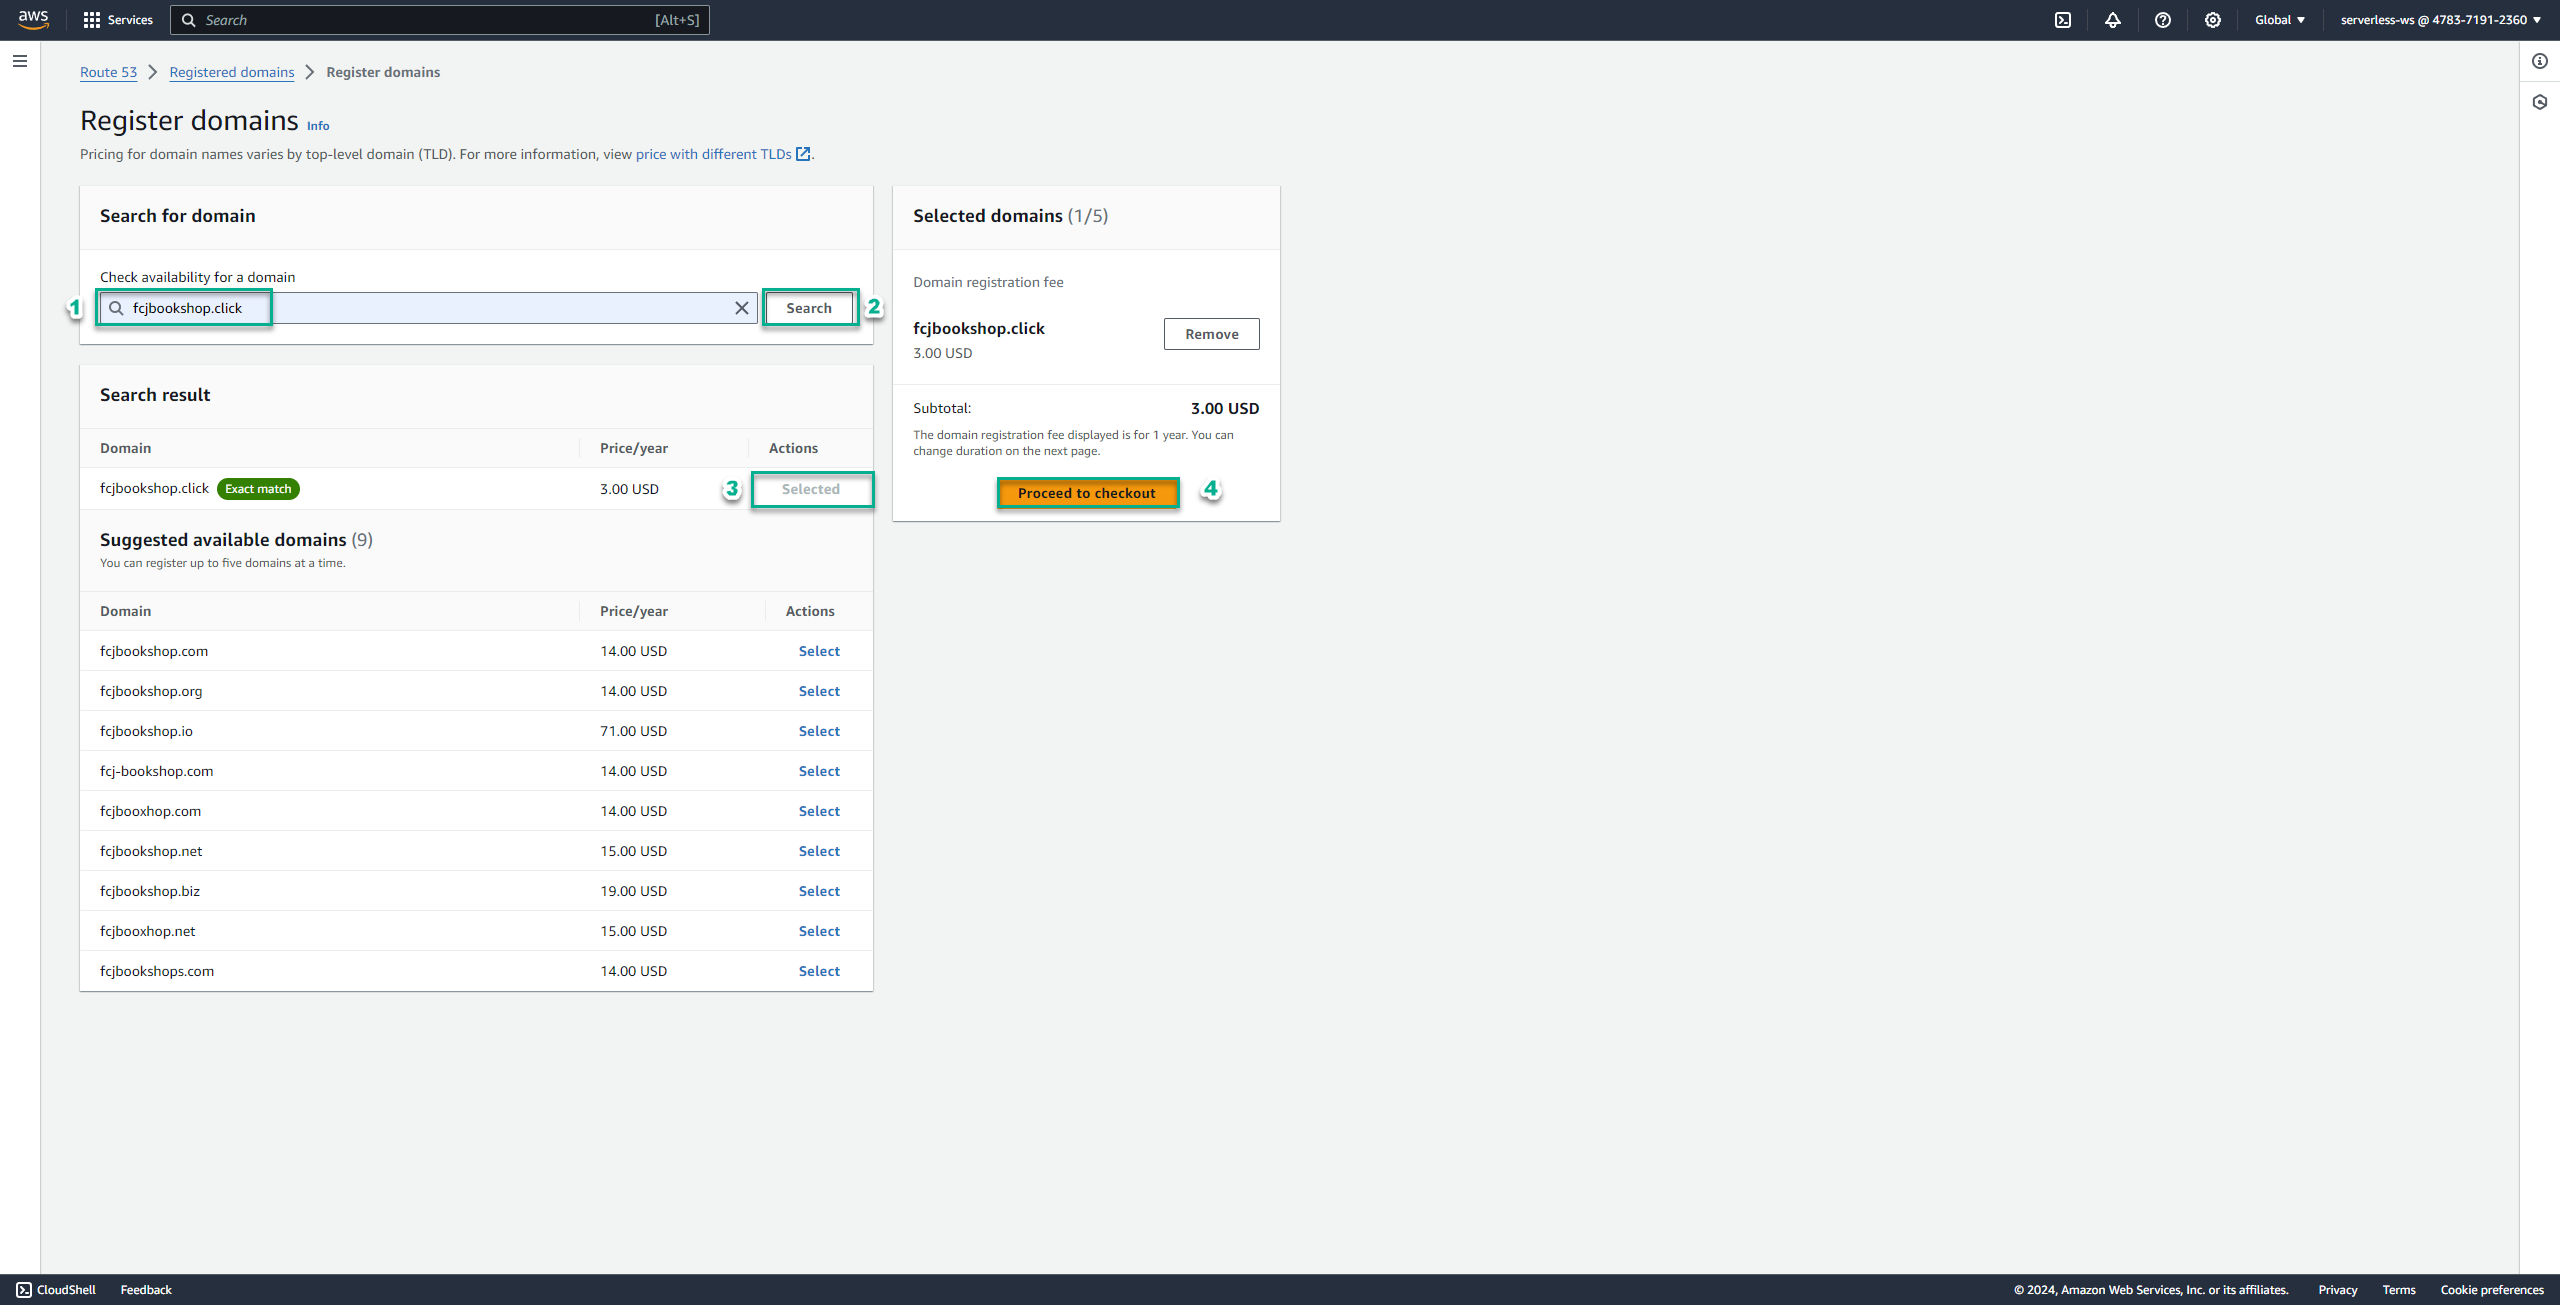Select fcjbookshop.io domain
The image size is (2560, 1305).
(x=819, y=731)
